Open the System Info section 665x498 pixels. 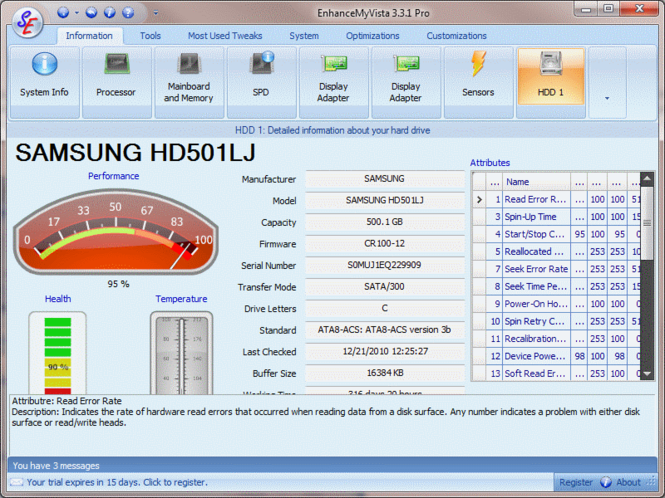tap(45, 82)
